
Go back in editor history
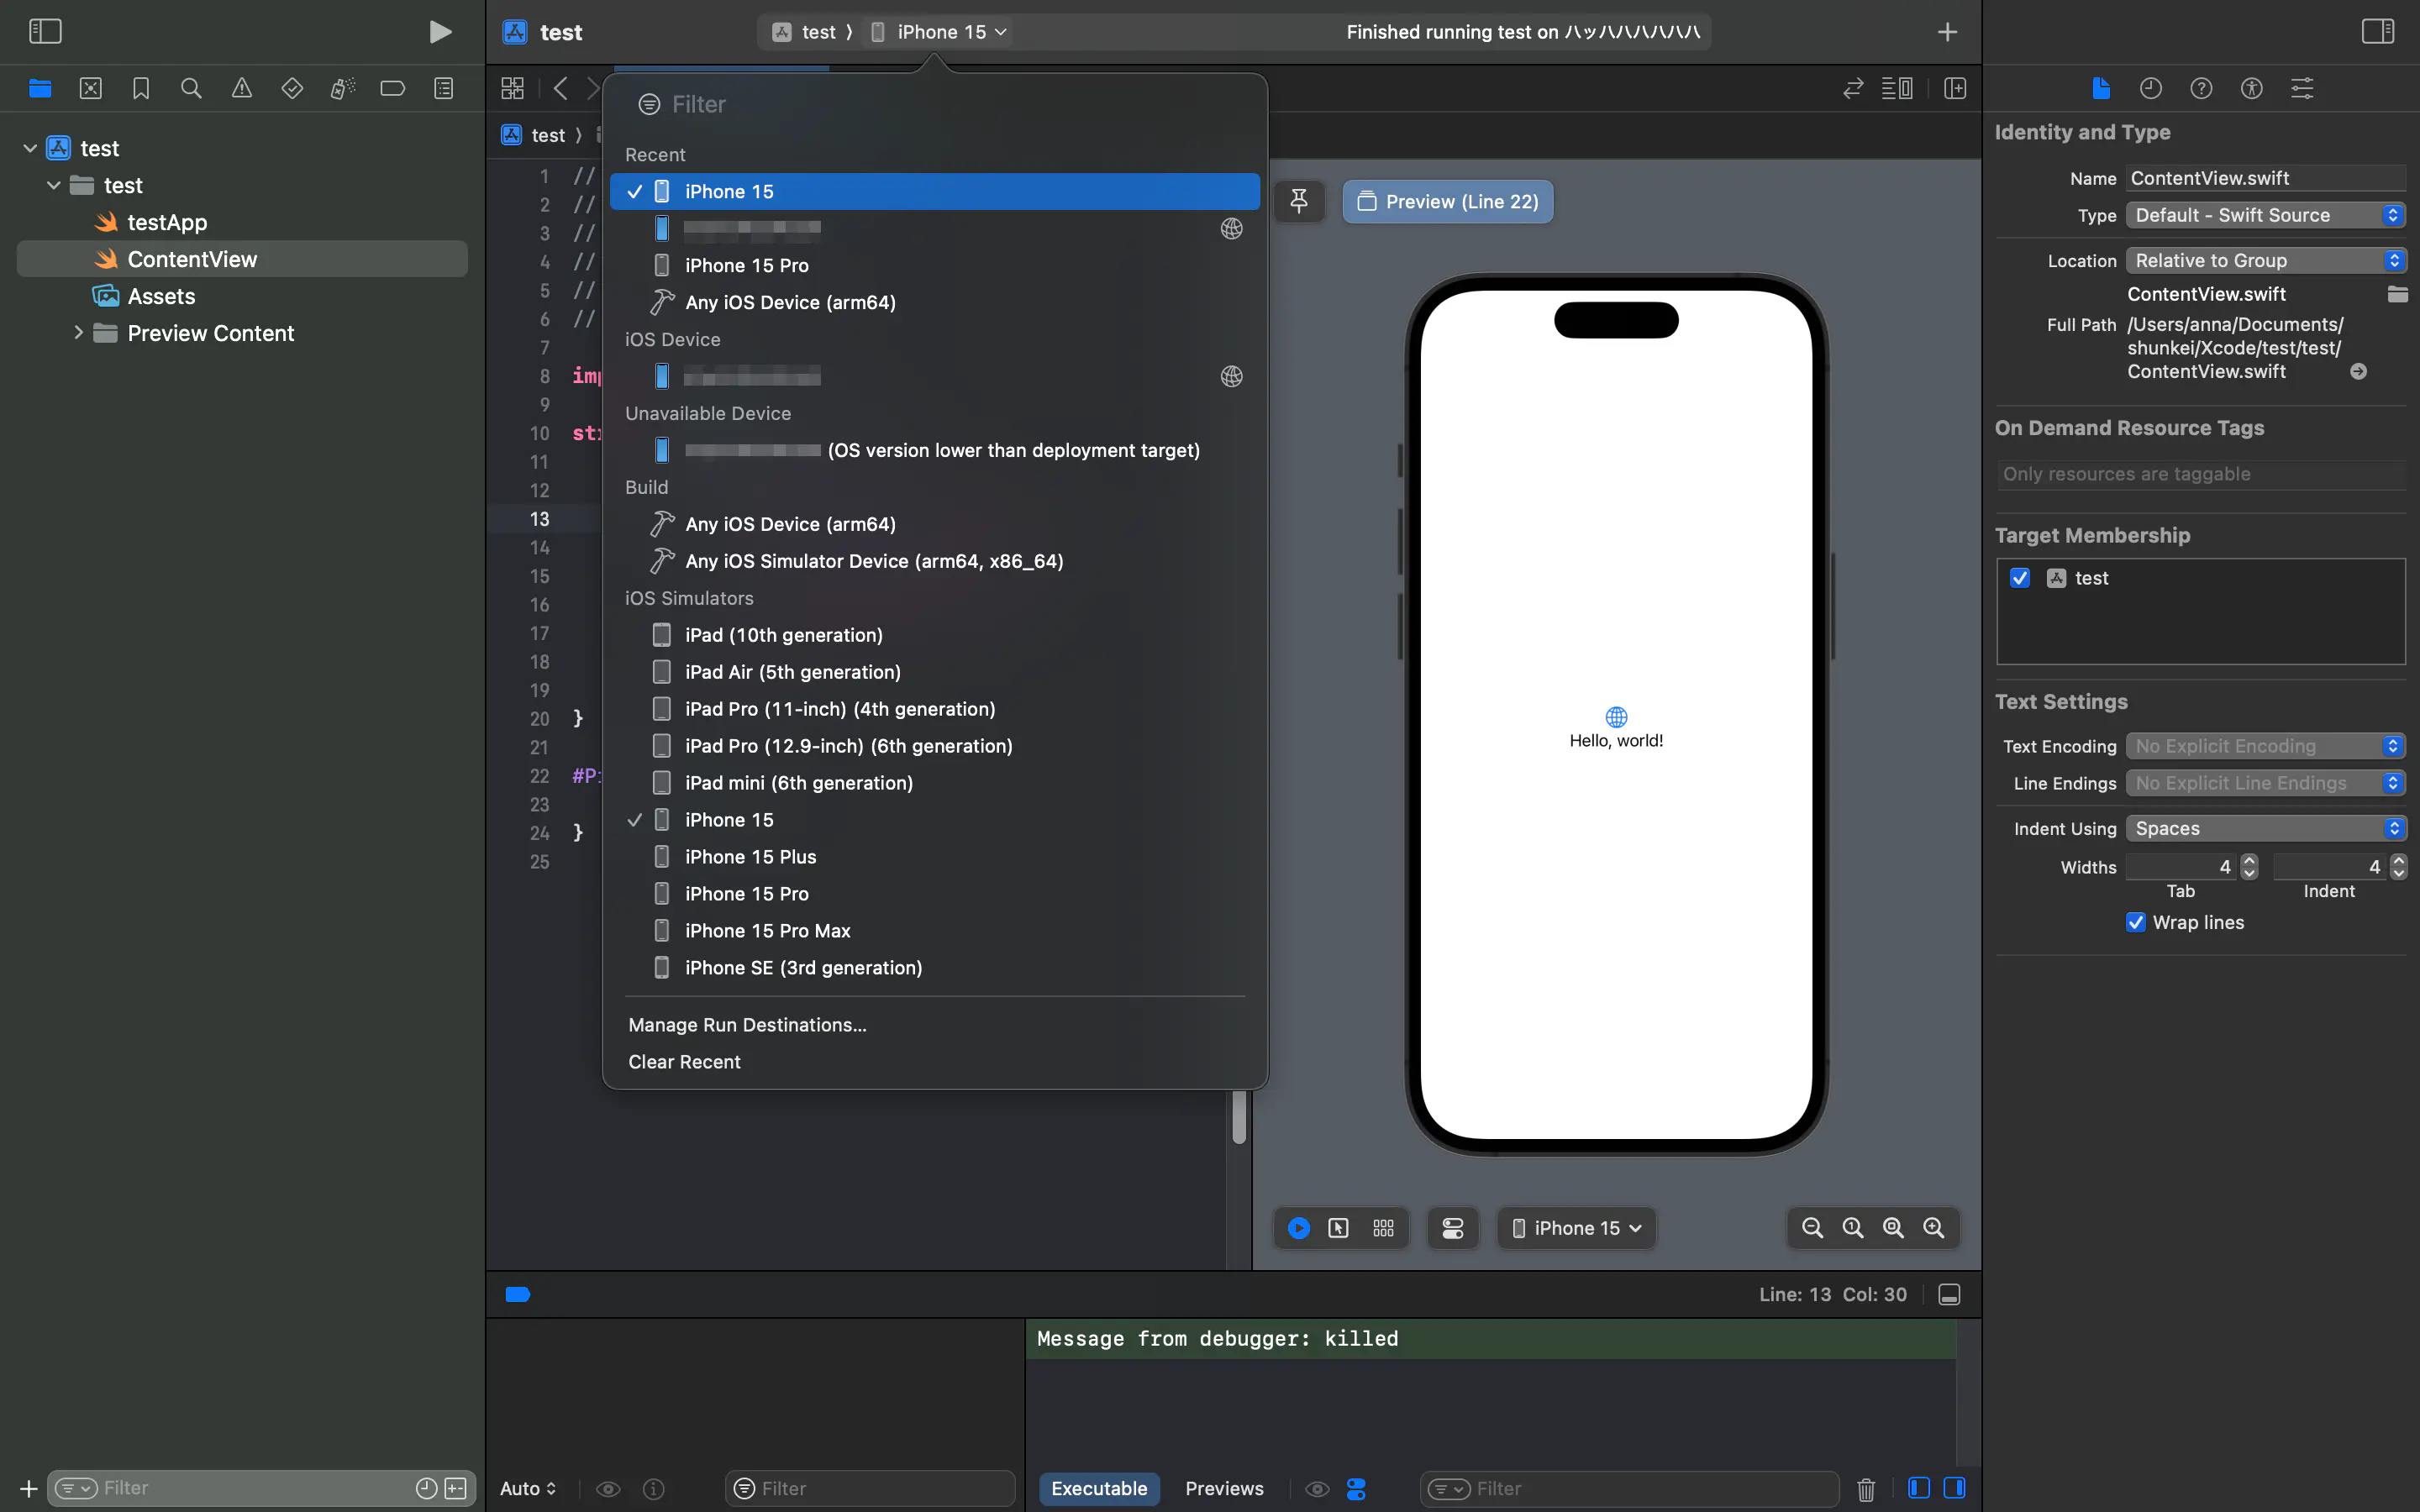561,88
